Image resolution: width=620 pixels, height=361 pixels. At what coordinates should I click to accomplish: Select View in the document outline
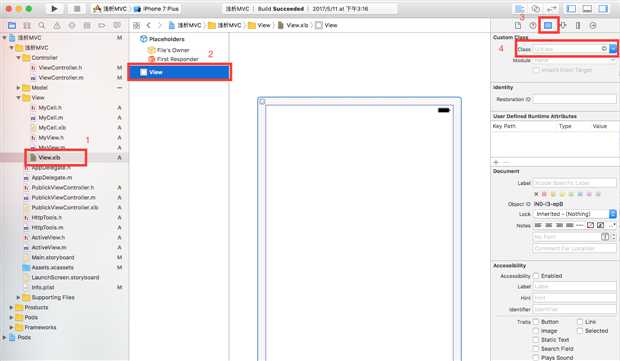[180, 72]
